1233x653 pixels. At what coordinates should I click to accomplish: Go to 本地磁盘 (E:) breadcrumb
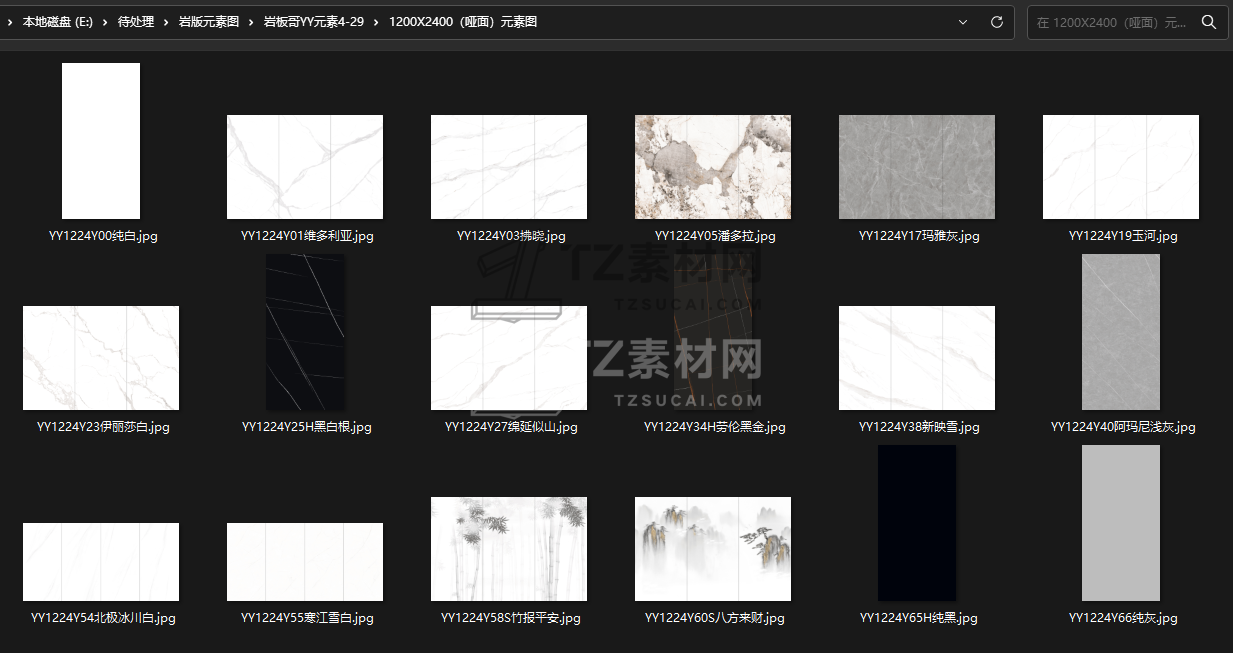click(x=57, y=22)
